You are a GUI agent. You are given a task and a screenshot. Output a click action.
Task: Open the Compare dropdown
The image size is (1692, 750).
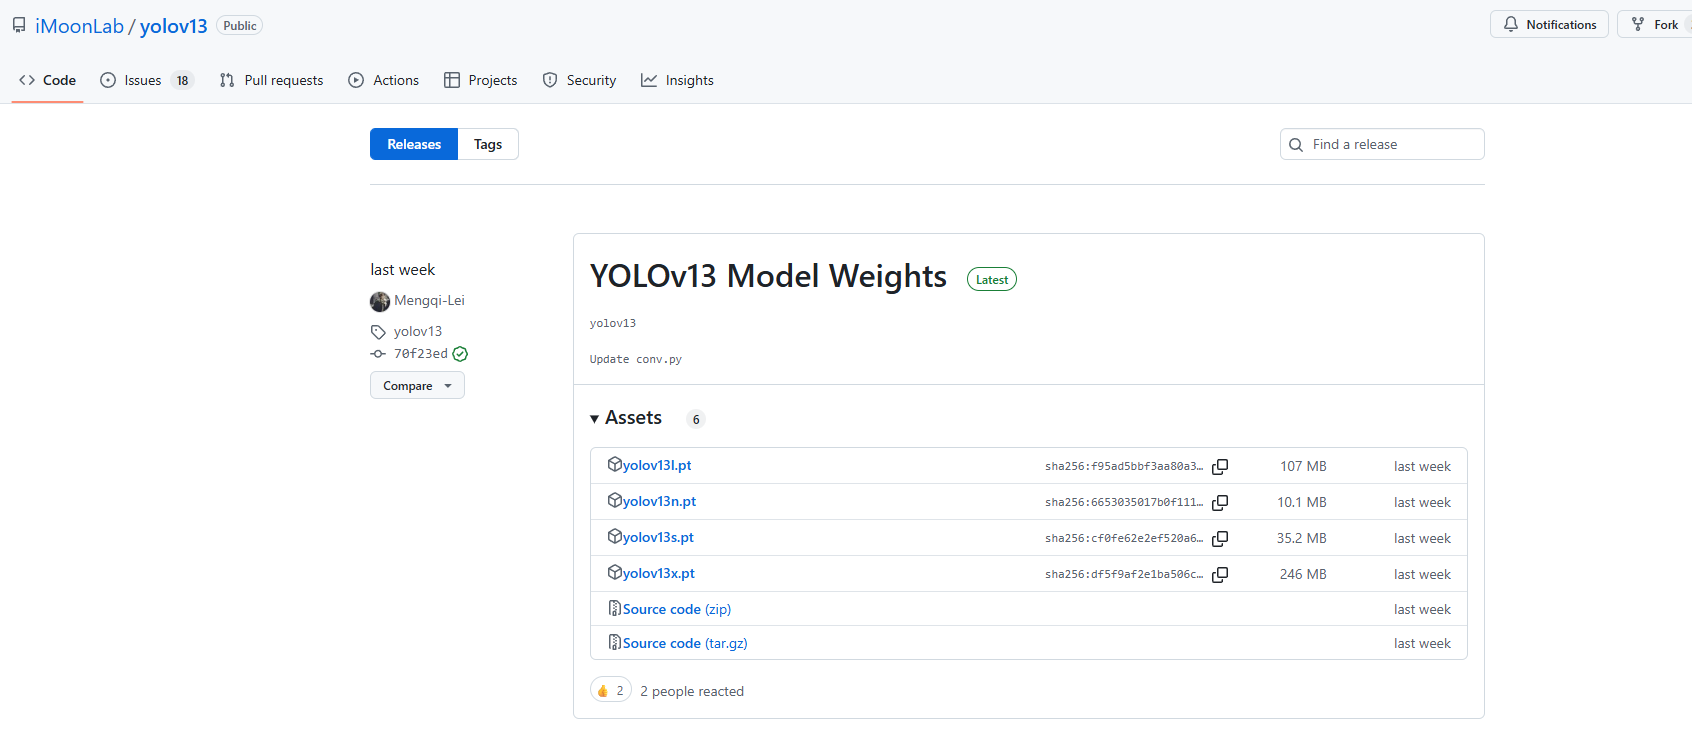pyautogui.click(x=417, y=385)
